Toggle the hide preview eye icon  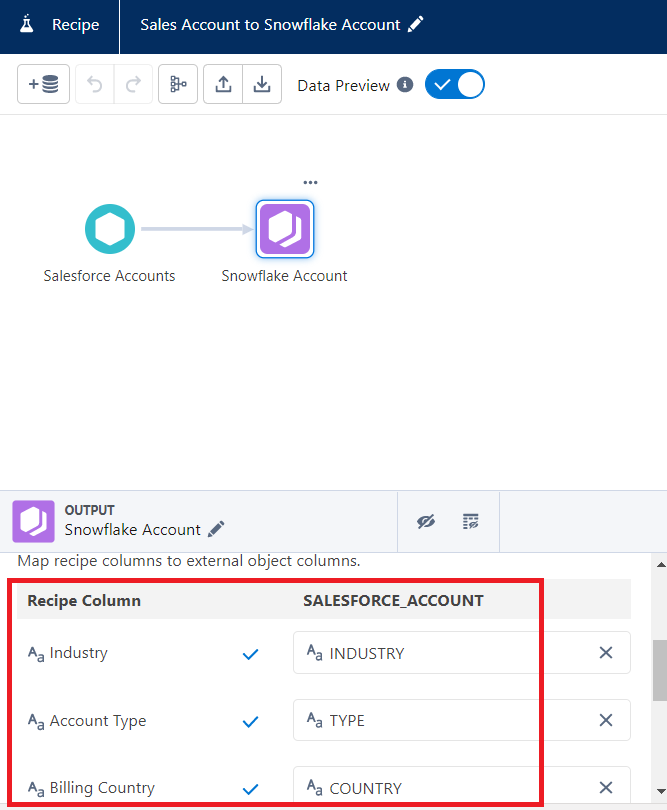(x=426, y=522)
